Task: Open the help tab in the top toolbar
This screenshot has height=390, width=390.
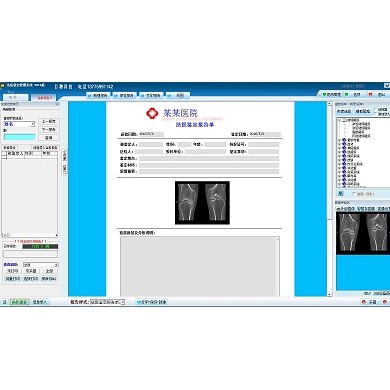Action: [x=177, y=96]
